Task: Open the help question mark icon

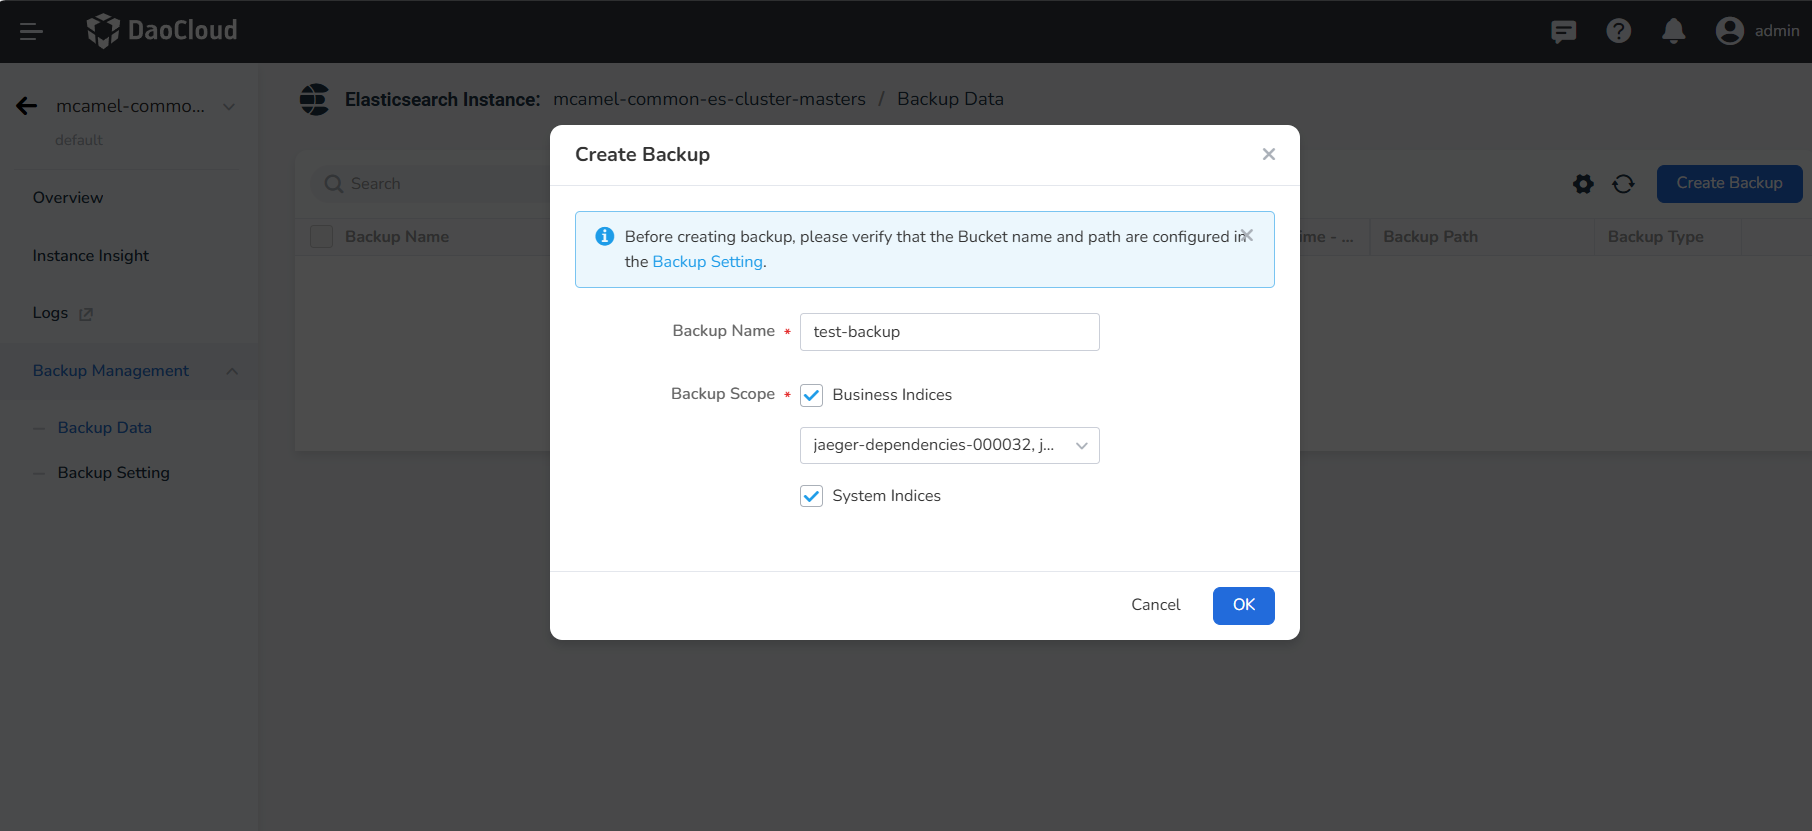Action: coord(1618,31)
